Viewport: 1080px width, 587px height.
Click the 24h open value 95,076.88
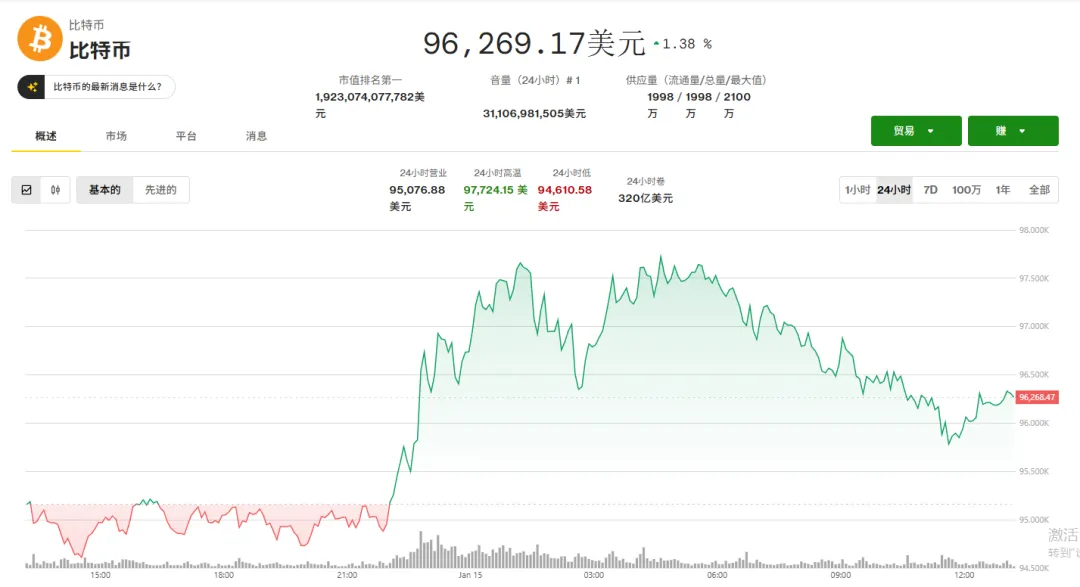pyautogui.click(x=417, y=190)
